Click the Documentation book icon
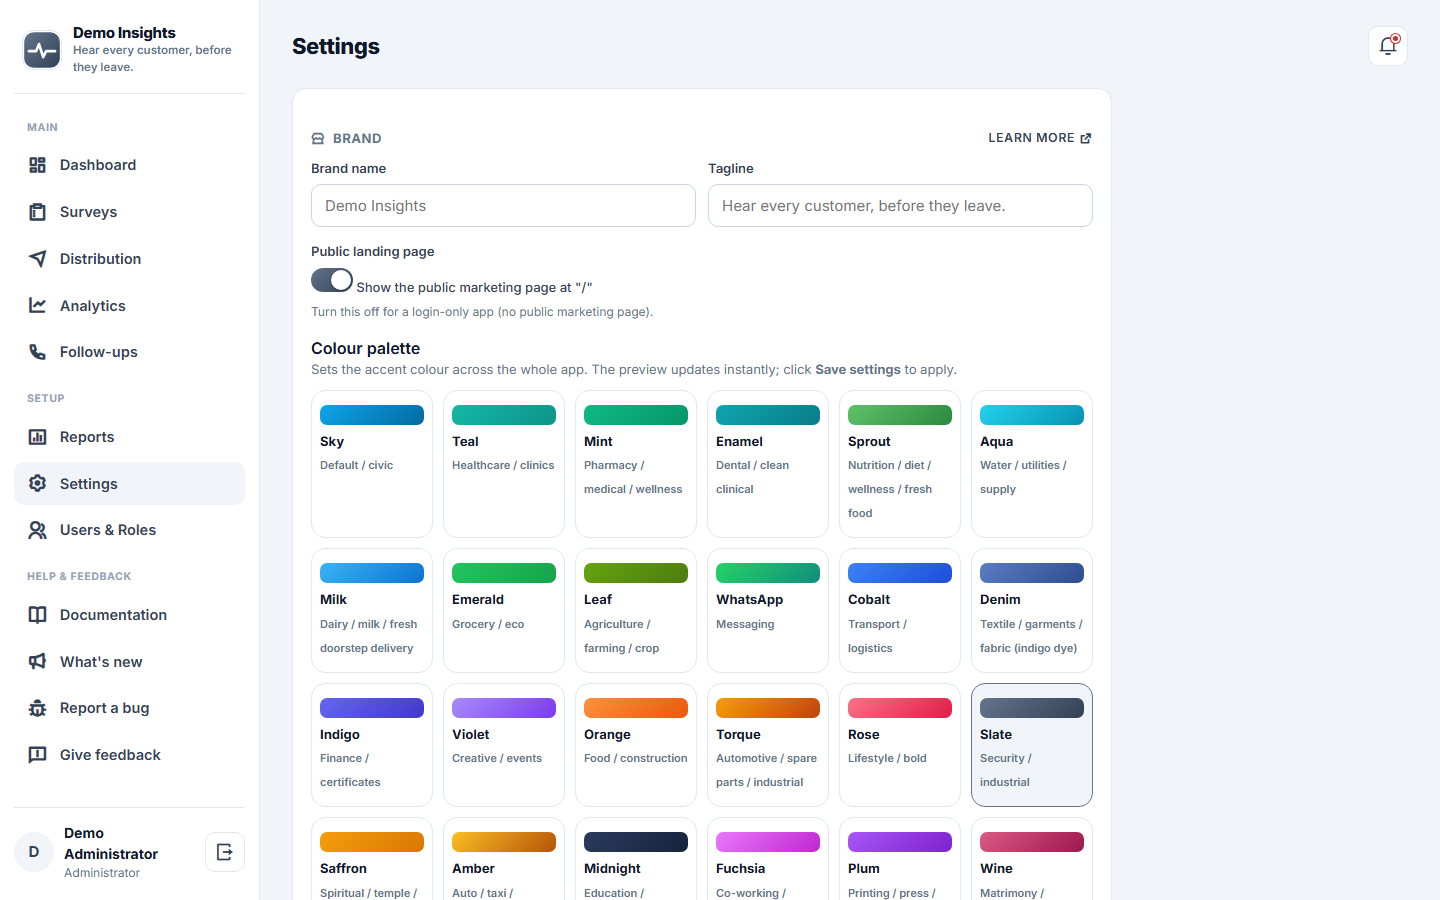 pyautogui.click(x=37, y=615)
